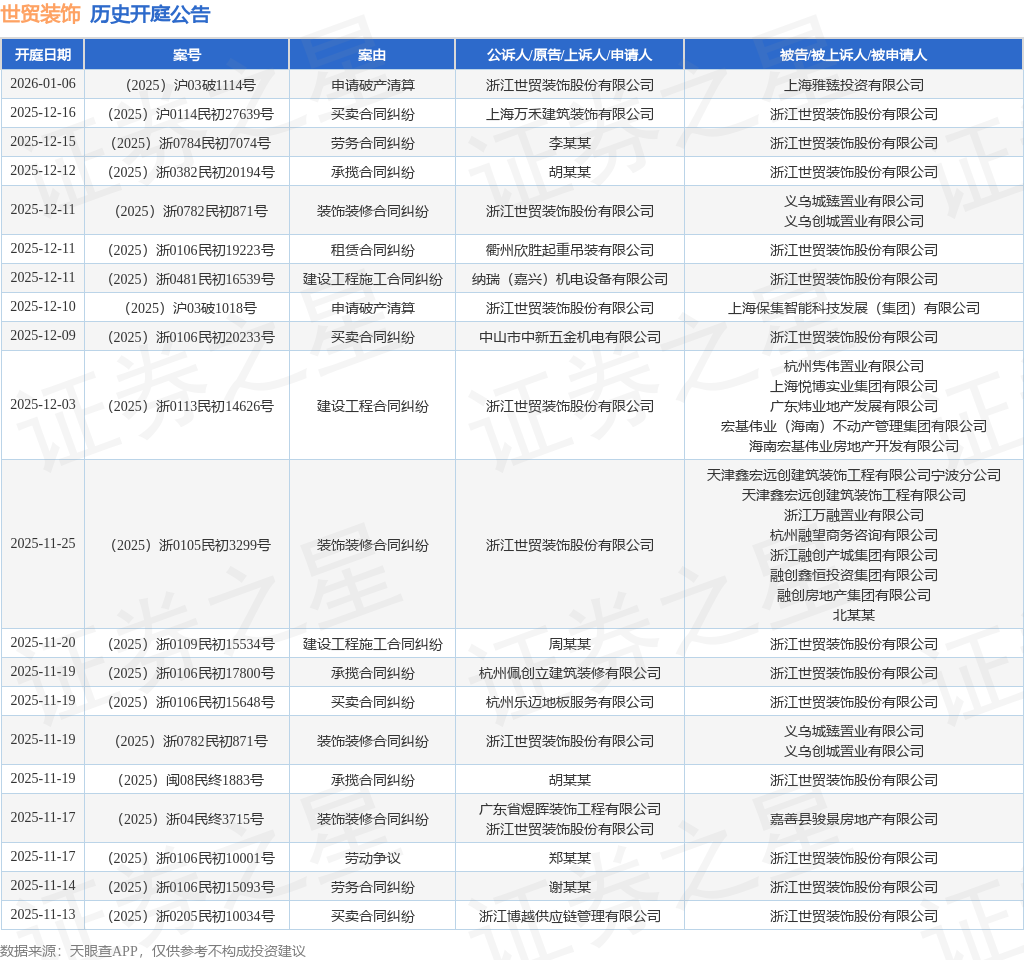The height and width of the screenshot is (960, 1024).
Task: Click defendant 嘉善县骏景房地产有限公司
Action: point(854,819)
